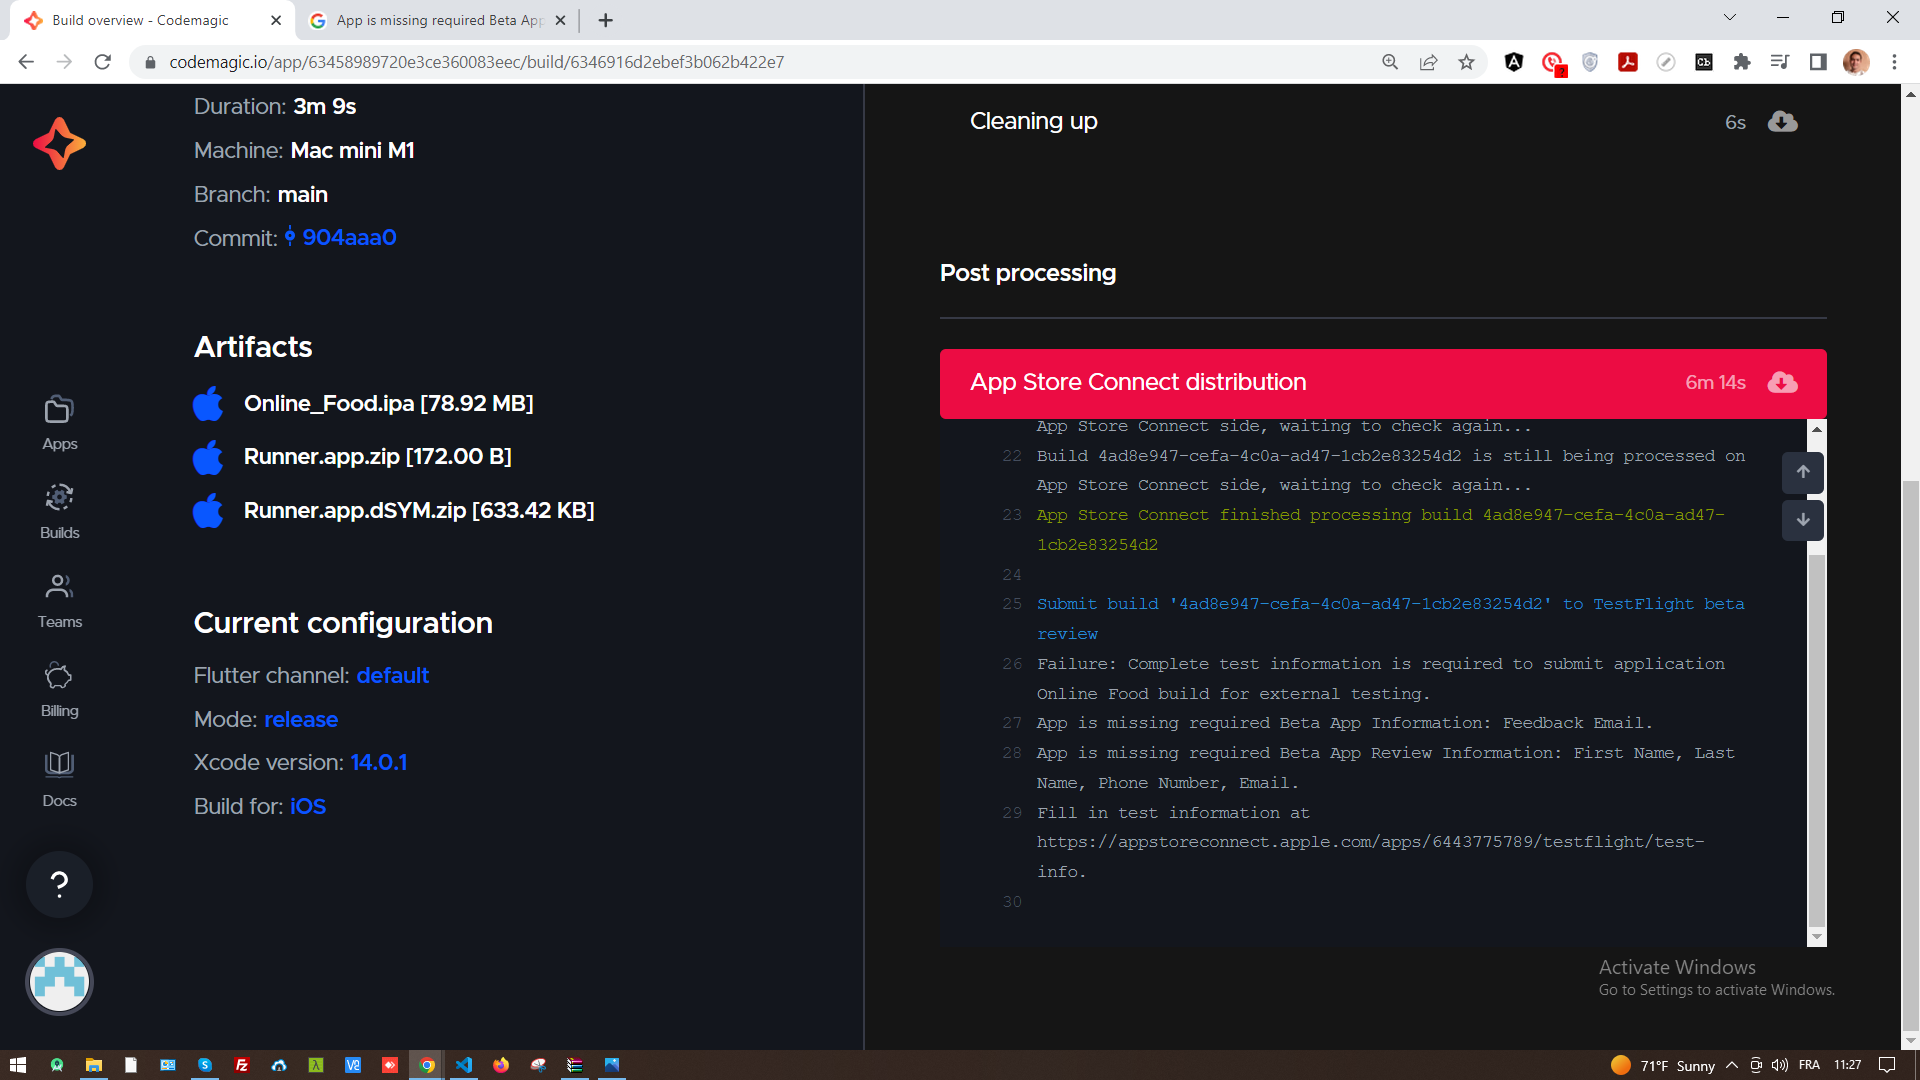Viewport: 1920px width, 1080px height.
Task: Download Runner.app.dSYM.zip artifact
Action: tap(419, 511)
